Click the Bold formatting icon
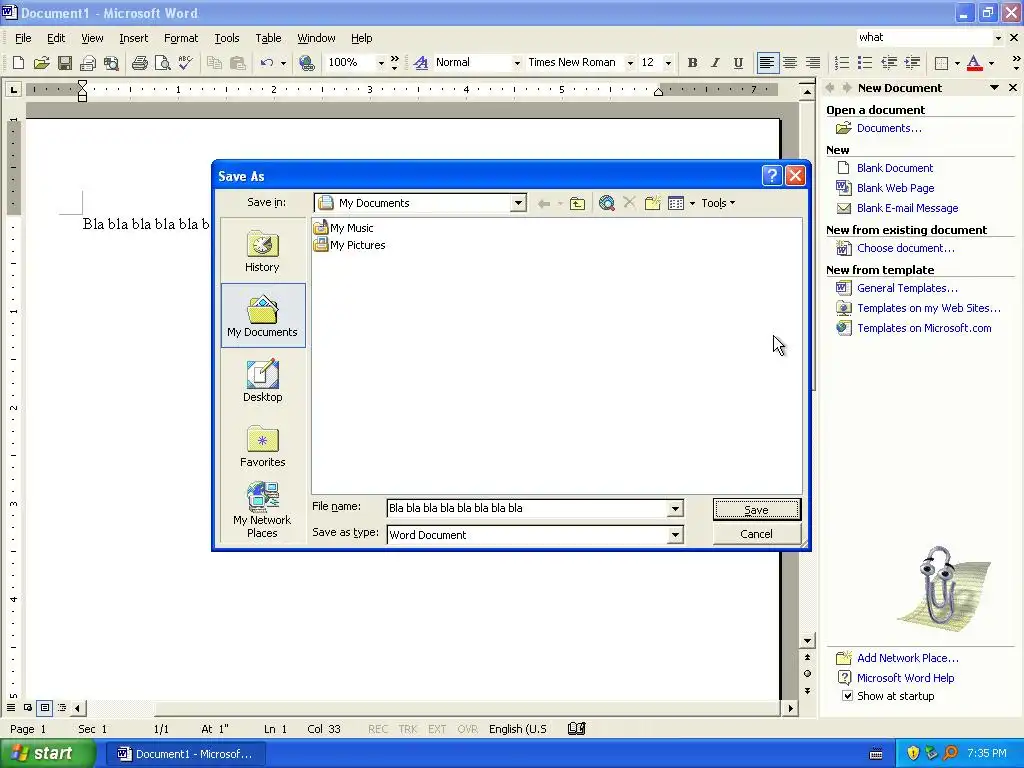This screenshot has height=768, width=1024. click(x=692, y=63)
